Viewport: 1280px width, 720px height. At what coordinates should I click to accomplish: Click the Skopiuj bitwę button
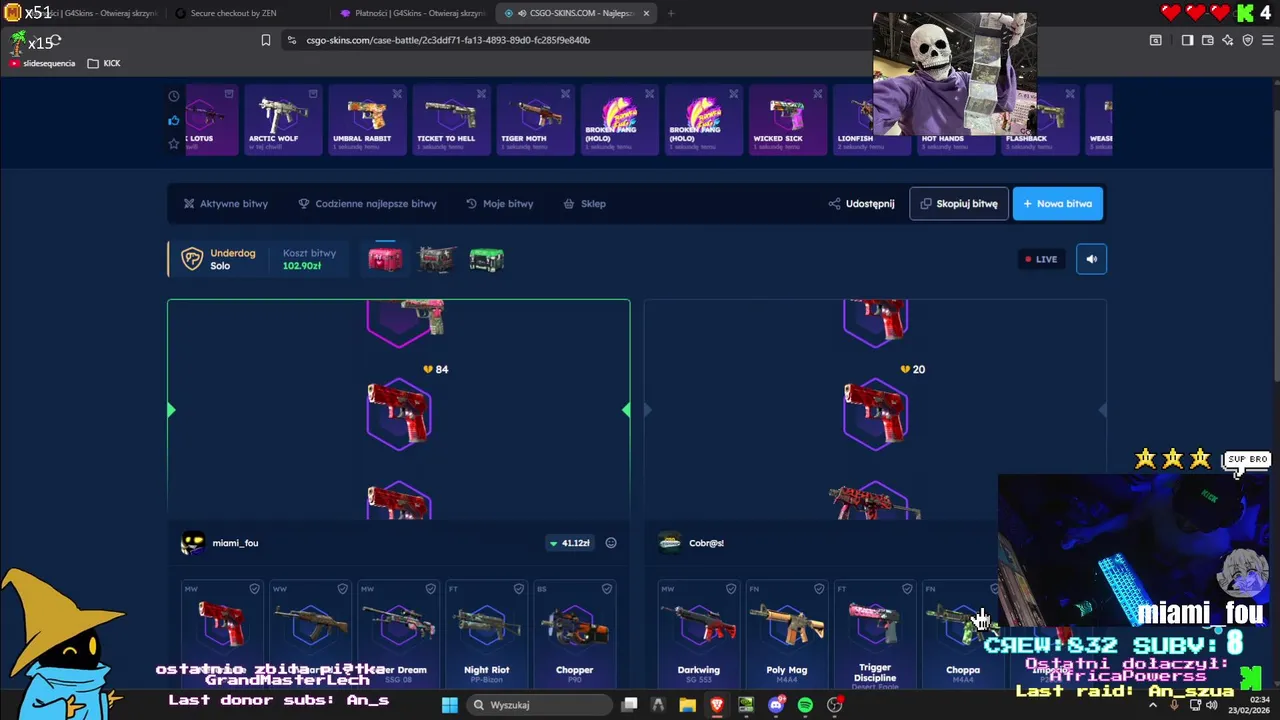click(959, 203)
